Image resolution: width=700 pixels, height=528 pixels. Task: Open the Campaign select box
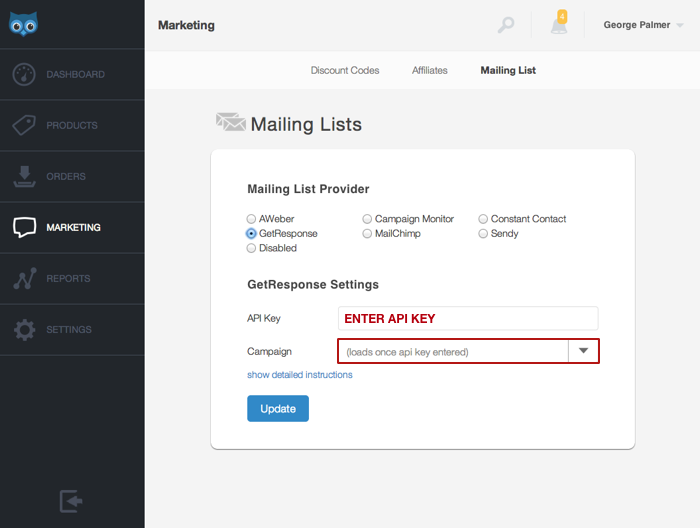pos(468,351)
